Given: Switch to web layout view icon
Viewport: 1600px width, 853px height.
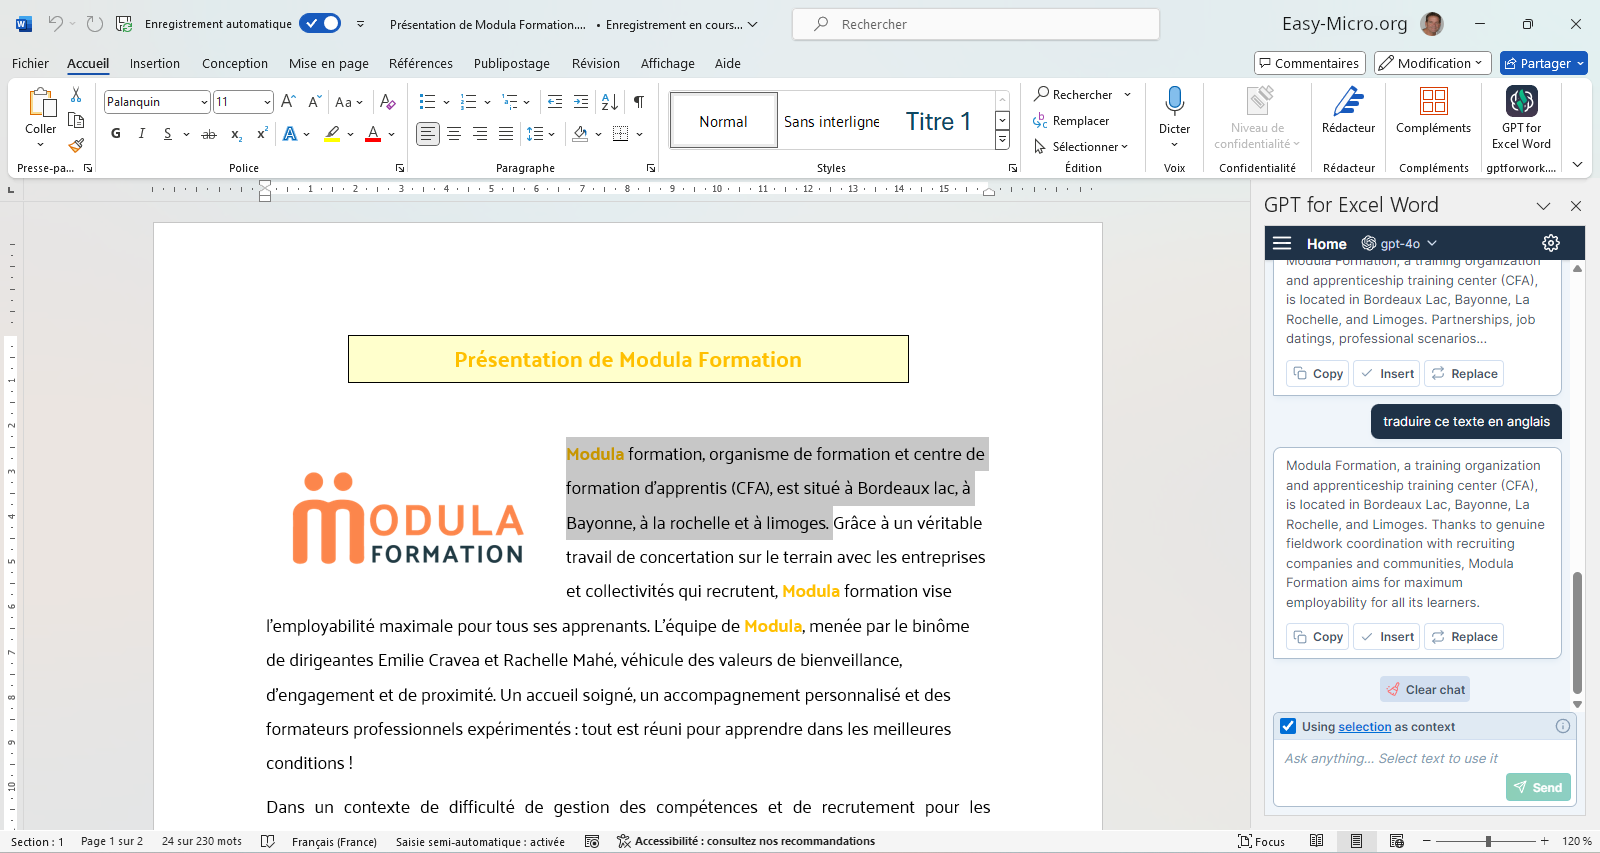Looking at the screenshot, I should 1397,841.
